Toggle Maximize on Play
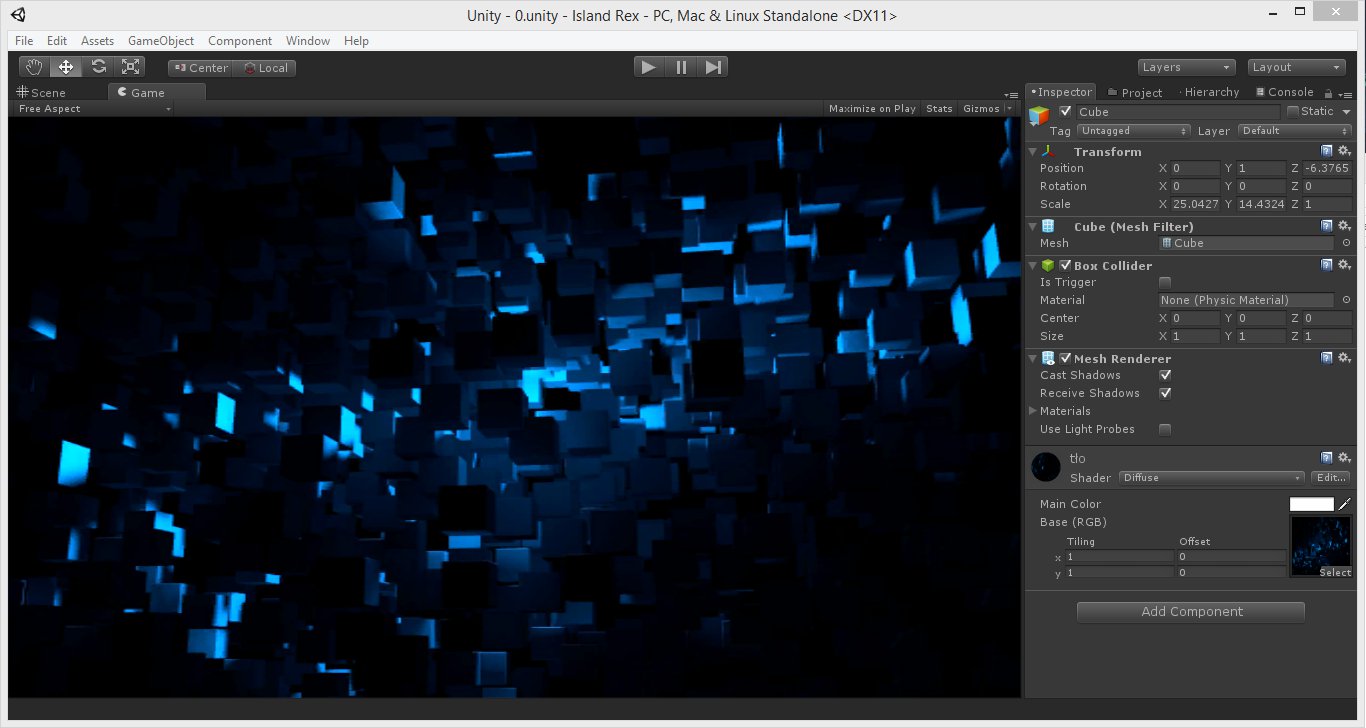 tap(872, 109)
